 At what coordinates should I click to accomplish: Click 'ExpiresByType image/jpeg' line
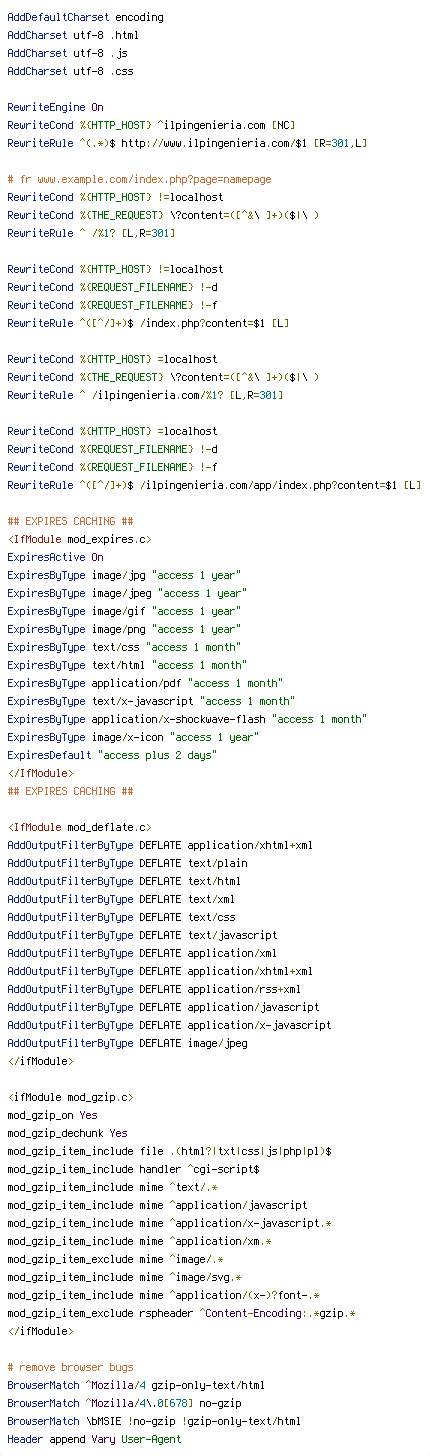(127, 593)
